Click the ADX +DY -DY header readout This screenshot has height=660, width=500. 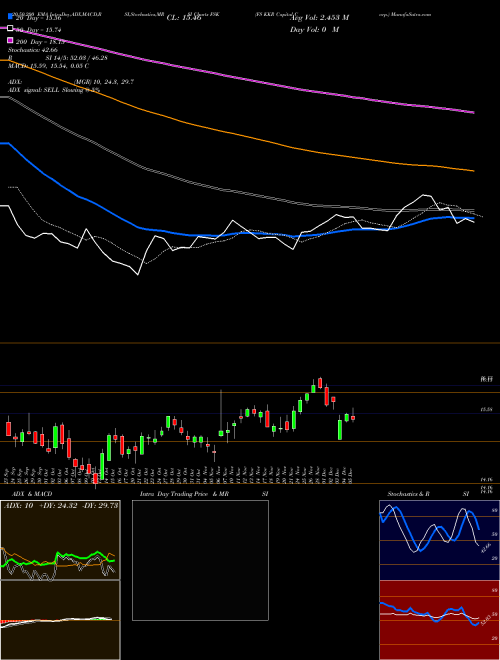61,505
